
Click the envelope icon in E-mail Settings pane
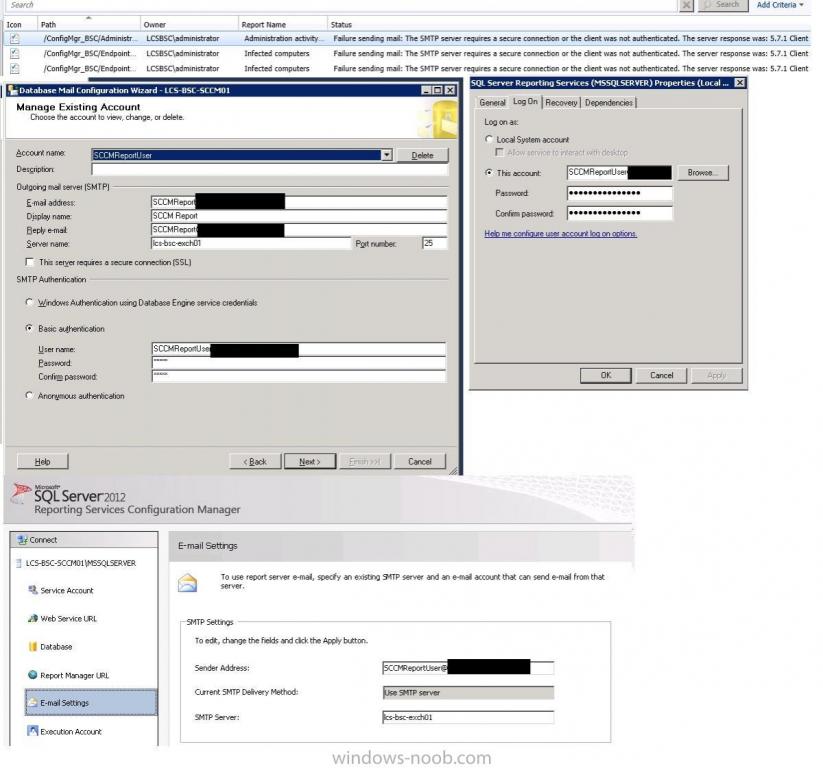[187, 583]
